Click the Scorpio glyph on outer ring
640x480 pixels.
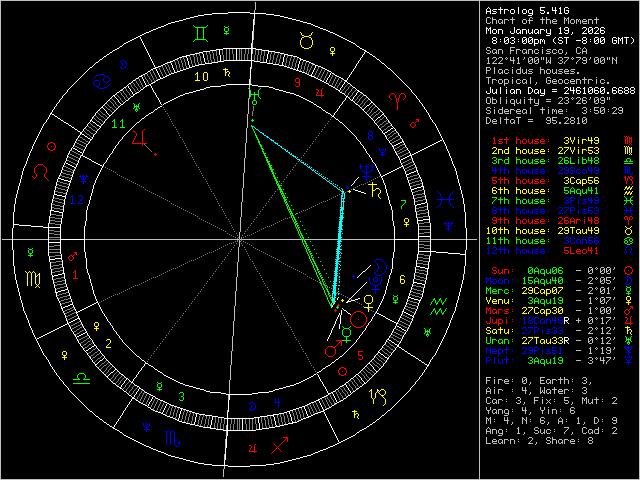coord(172,438)
